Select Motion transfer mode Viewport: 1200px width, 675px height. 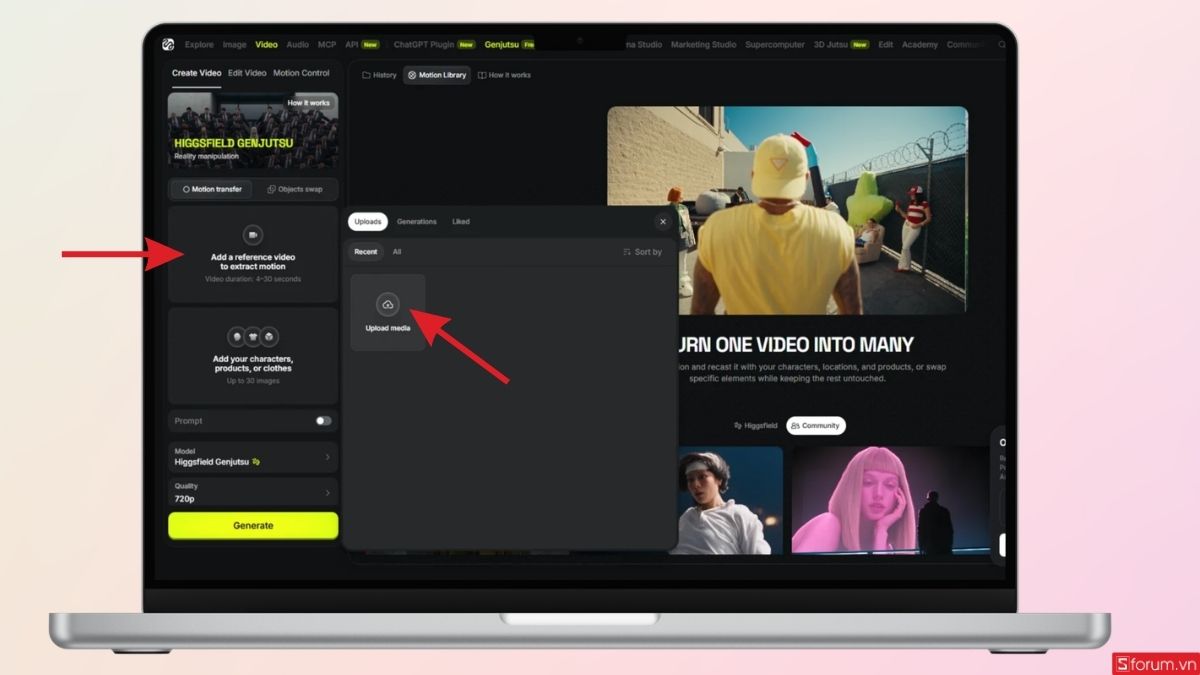(211, 189)
